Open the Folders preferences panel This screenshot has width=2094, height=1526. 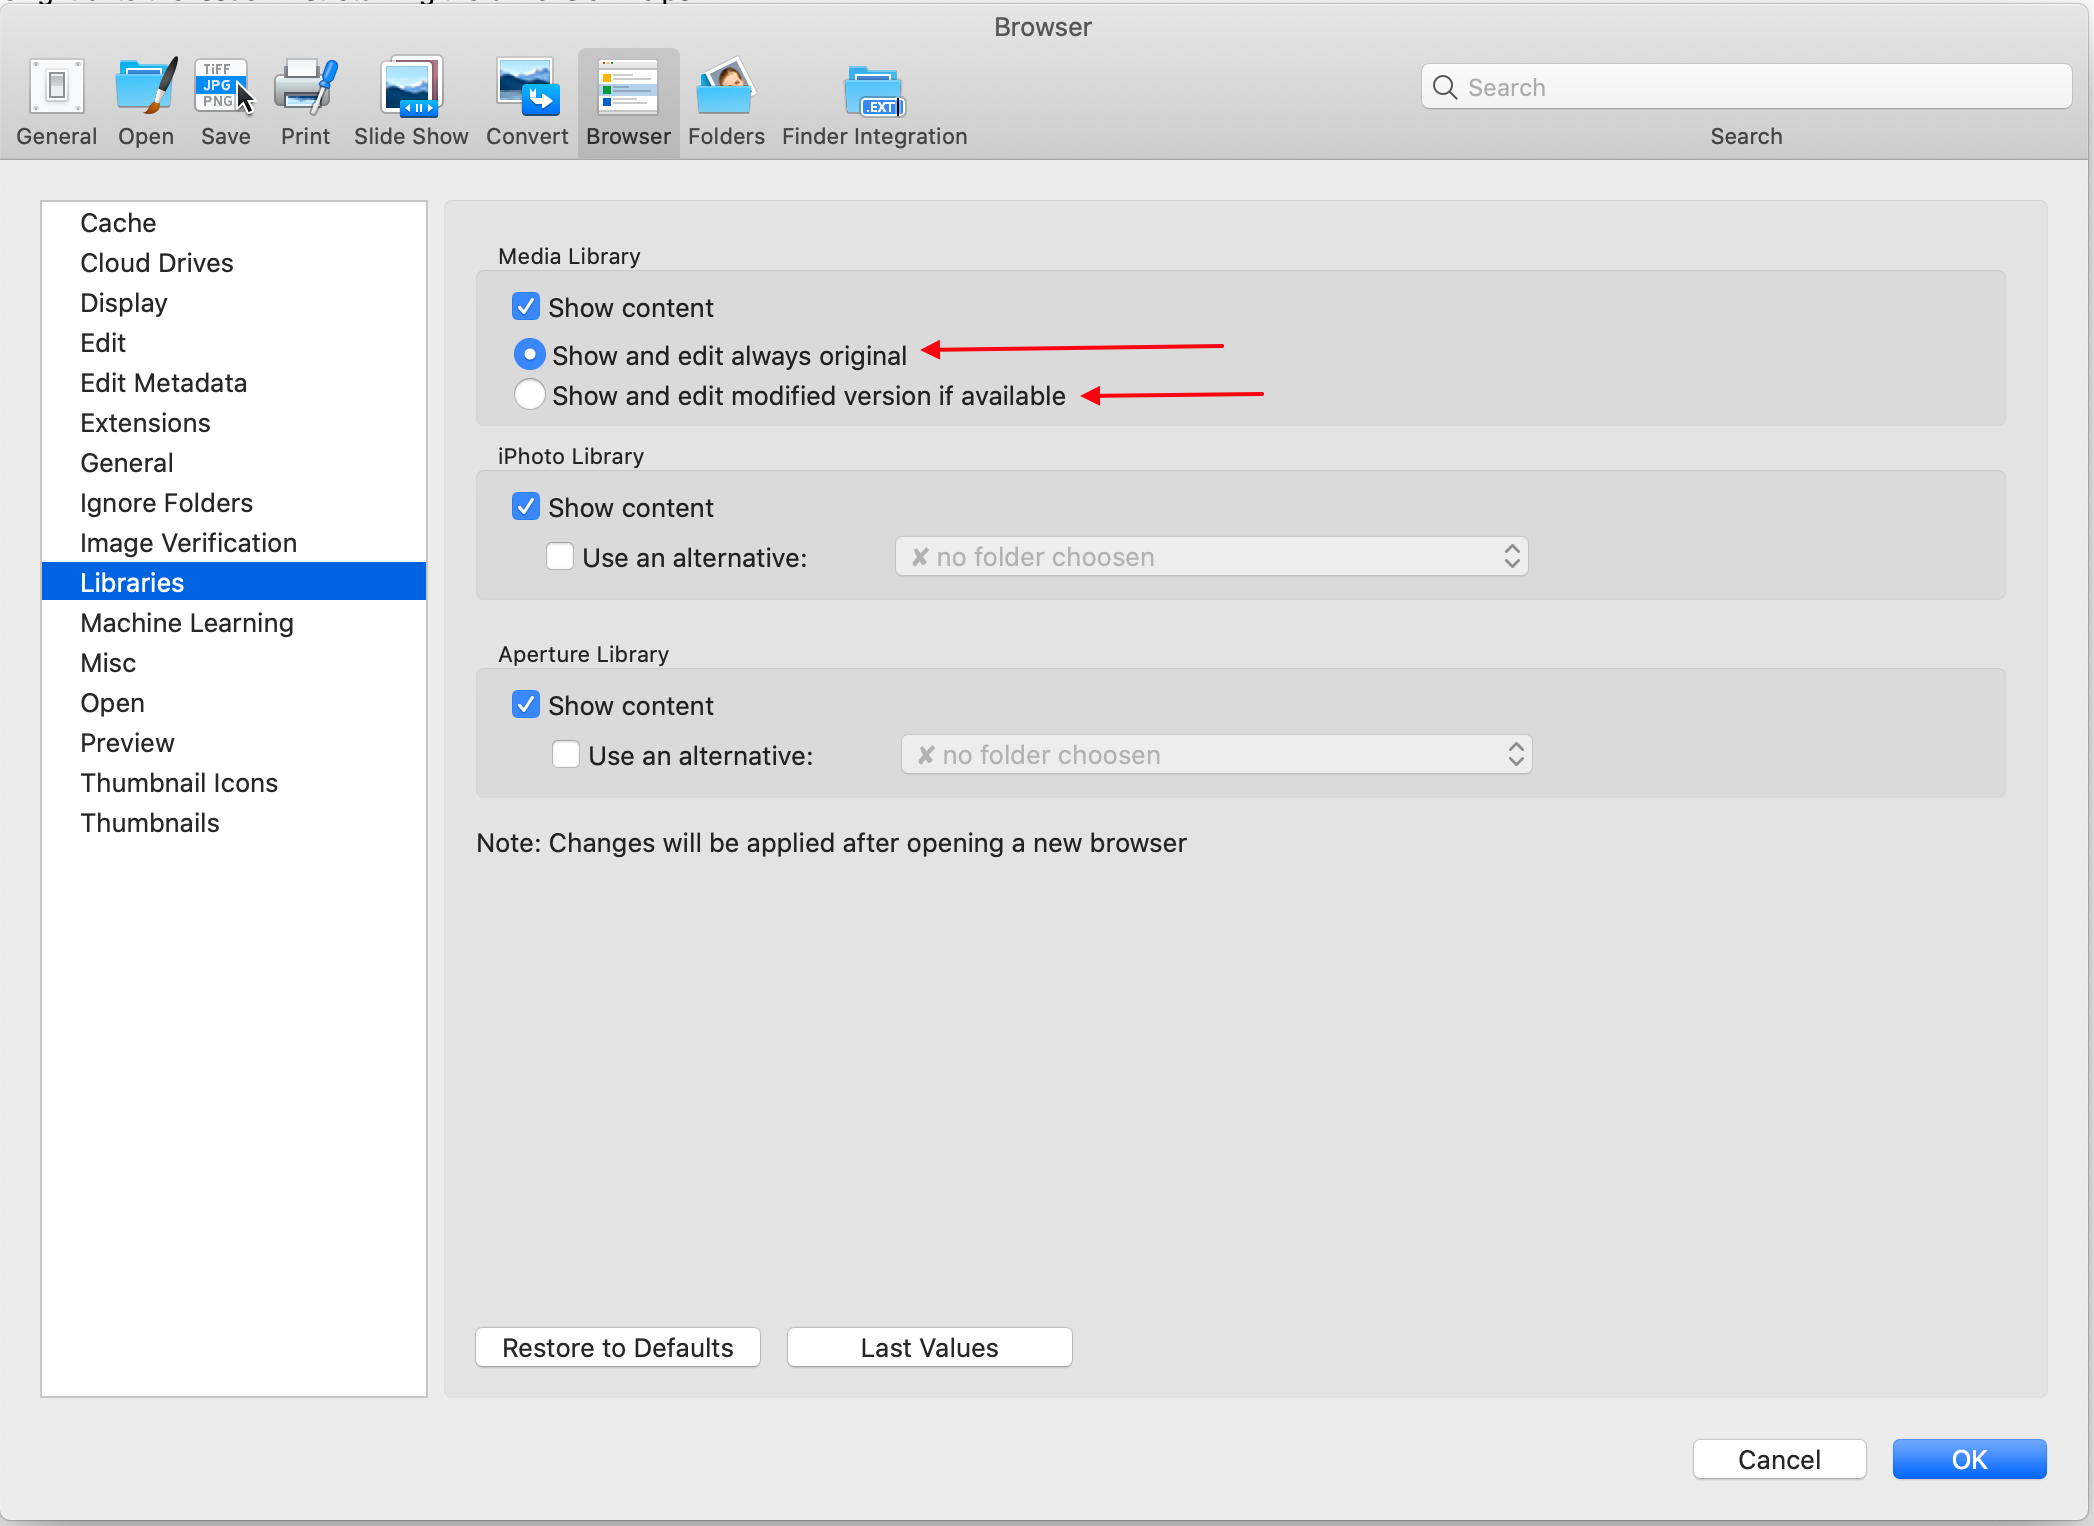[727, 101]
